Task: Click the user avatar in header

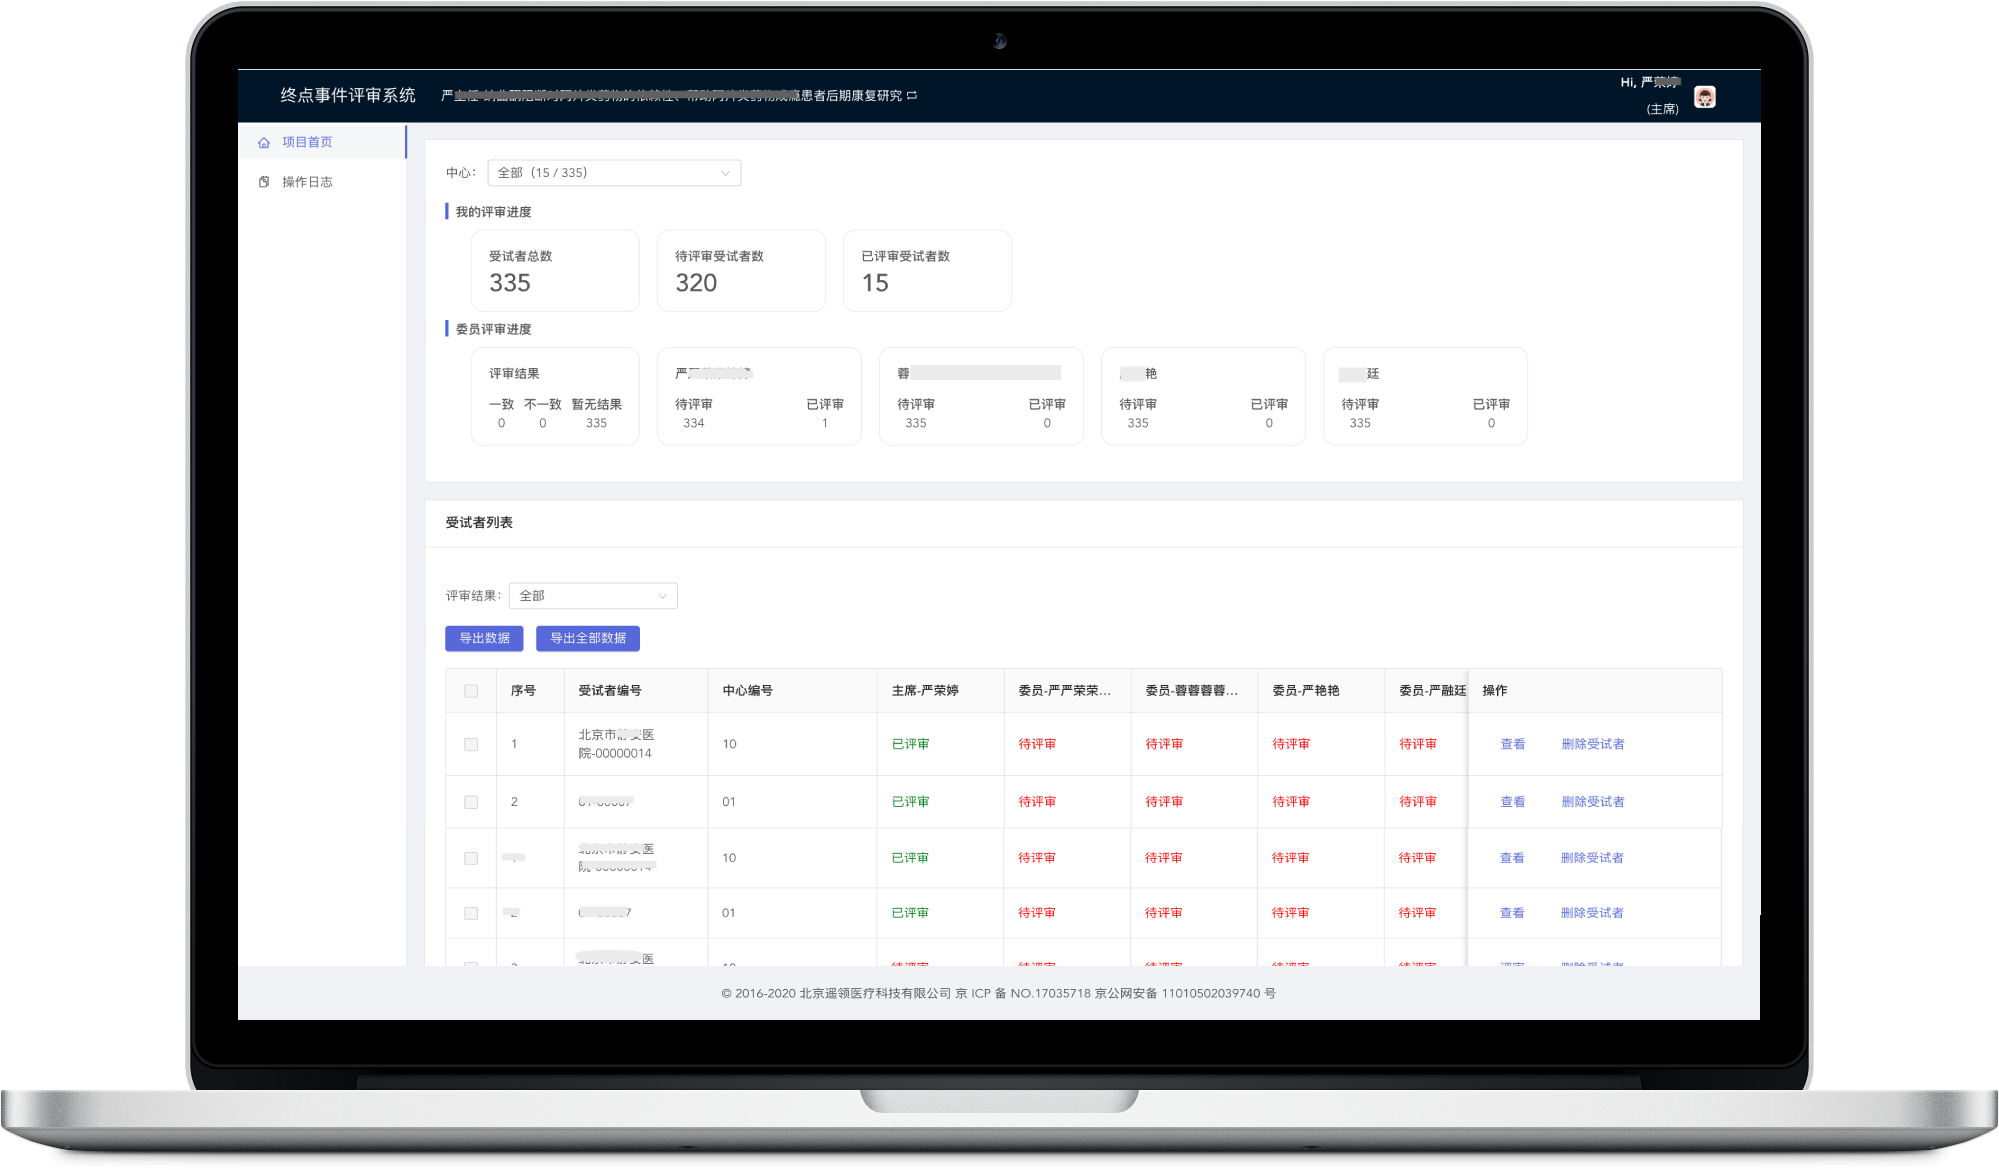Action: (x=1705, y=97)
